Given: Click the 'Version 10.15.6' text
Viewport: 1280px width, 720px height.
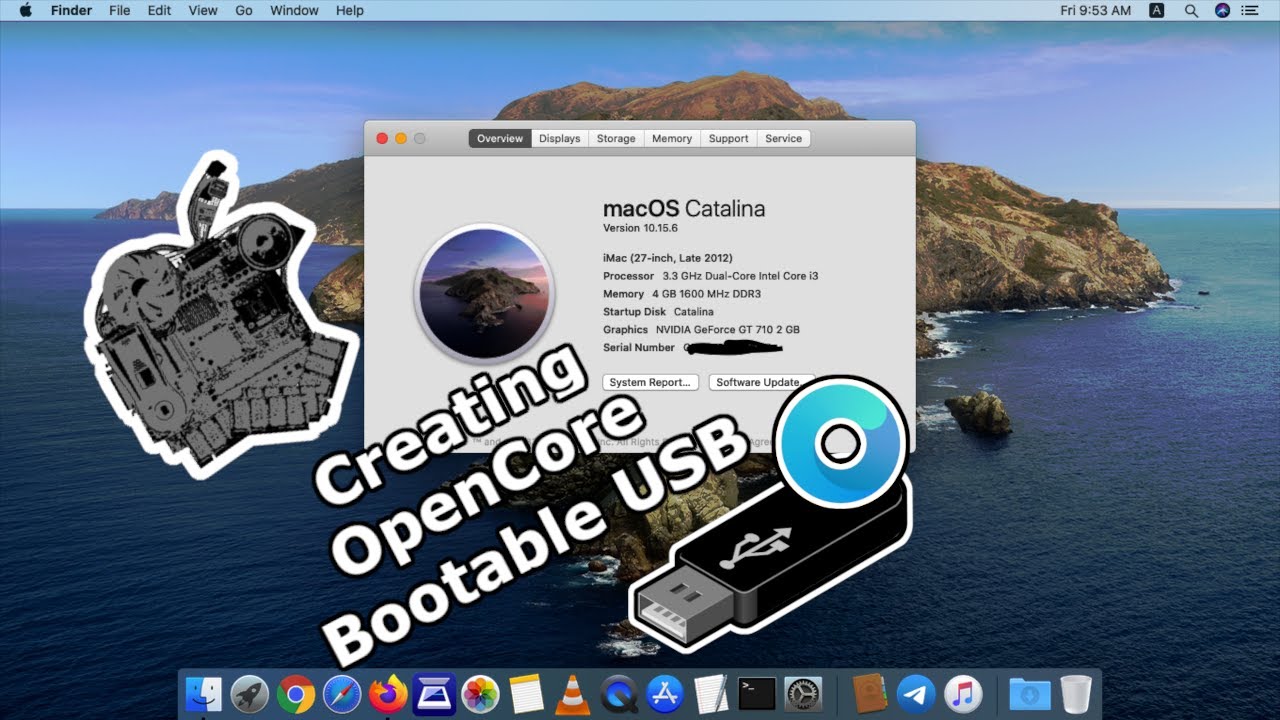Looking at the screenshot, I should point(640,228).
